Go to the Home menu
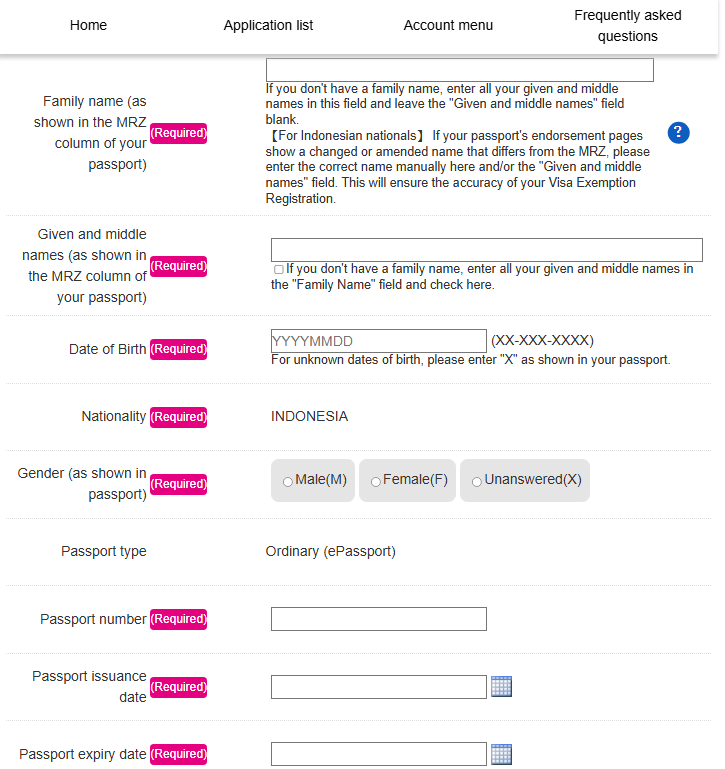The width and height of the screenshot is (725, 769). [x=89, y=25]
